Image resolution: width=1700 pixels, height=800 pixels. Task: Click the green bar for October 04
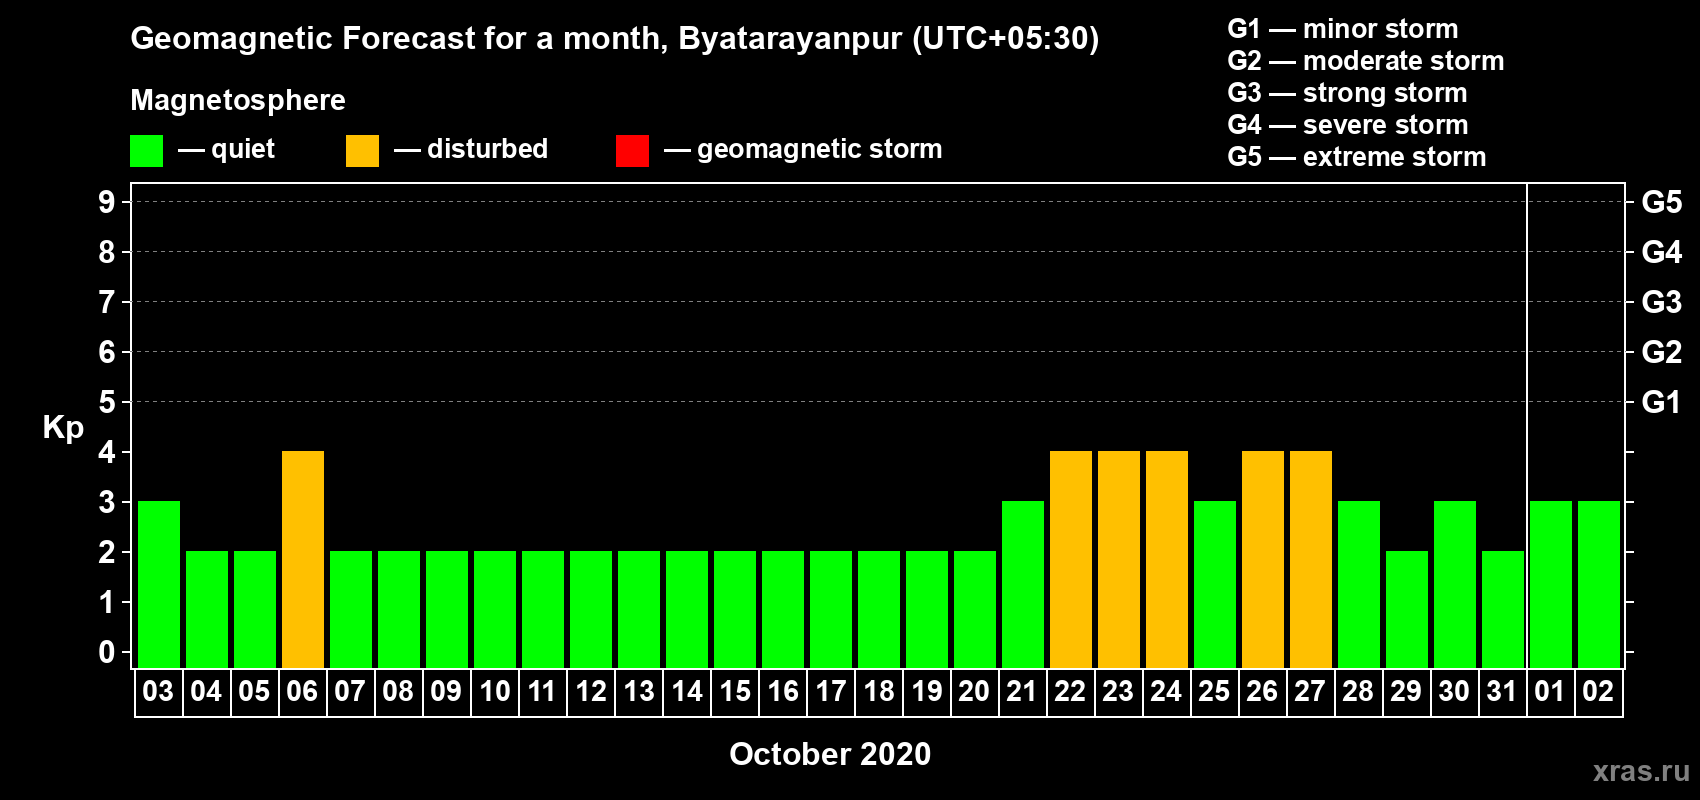[x=207, y=609]
